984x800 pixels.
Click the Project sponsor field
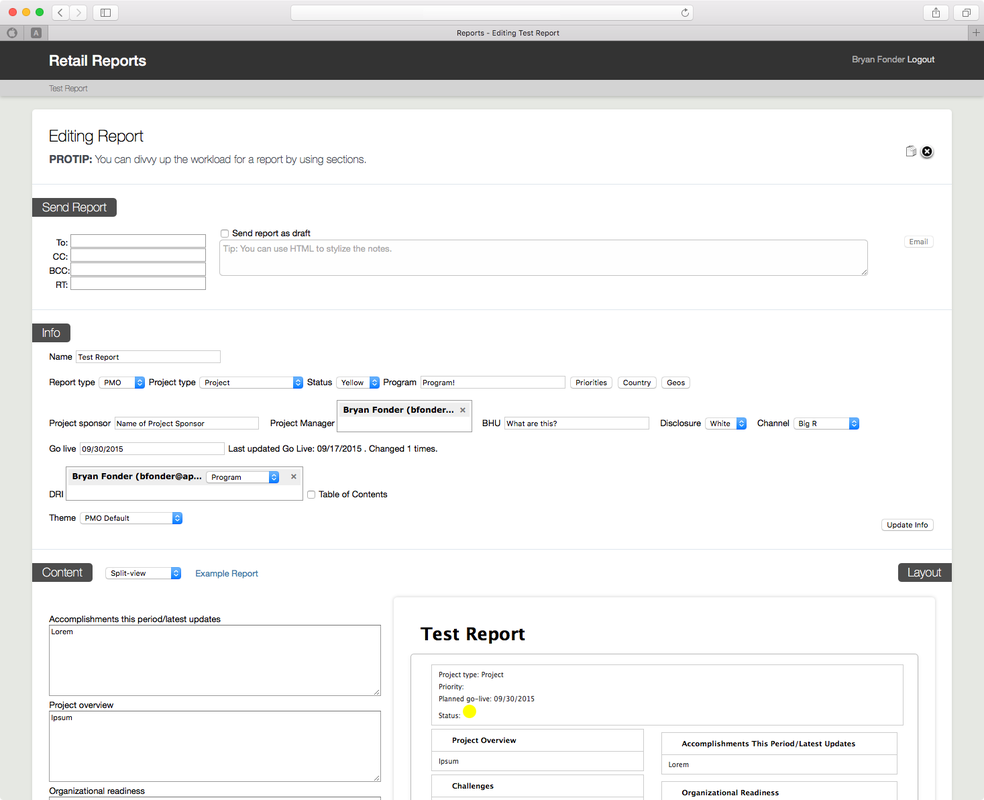[186, 424]
